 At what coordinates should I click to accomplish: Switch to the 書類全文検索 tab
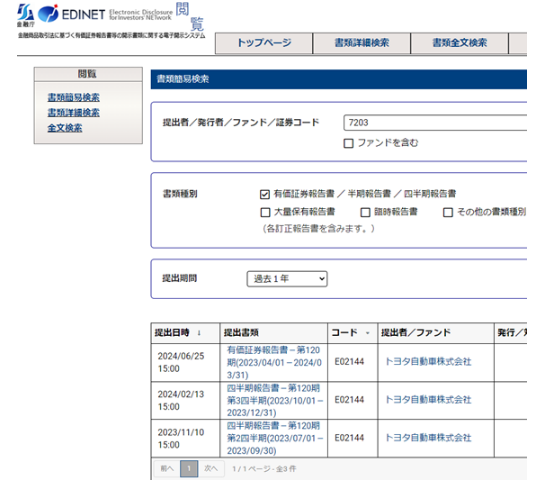click(460, 43)
